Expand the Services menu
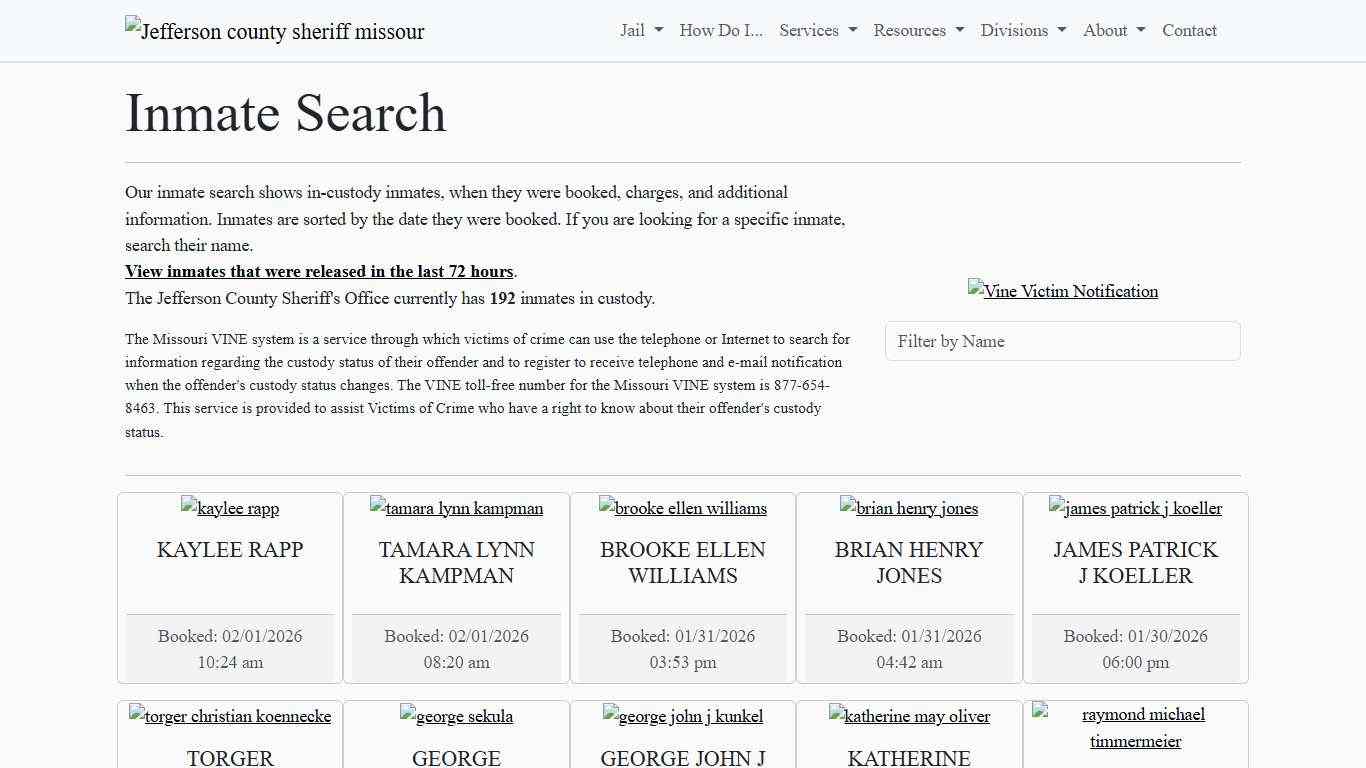This screenshot has width=1366, height=768. pyautogui.click(x=817, y=30)
